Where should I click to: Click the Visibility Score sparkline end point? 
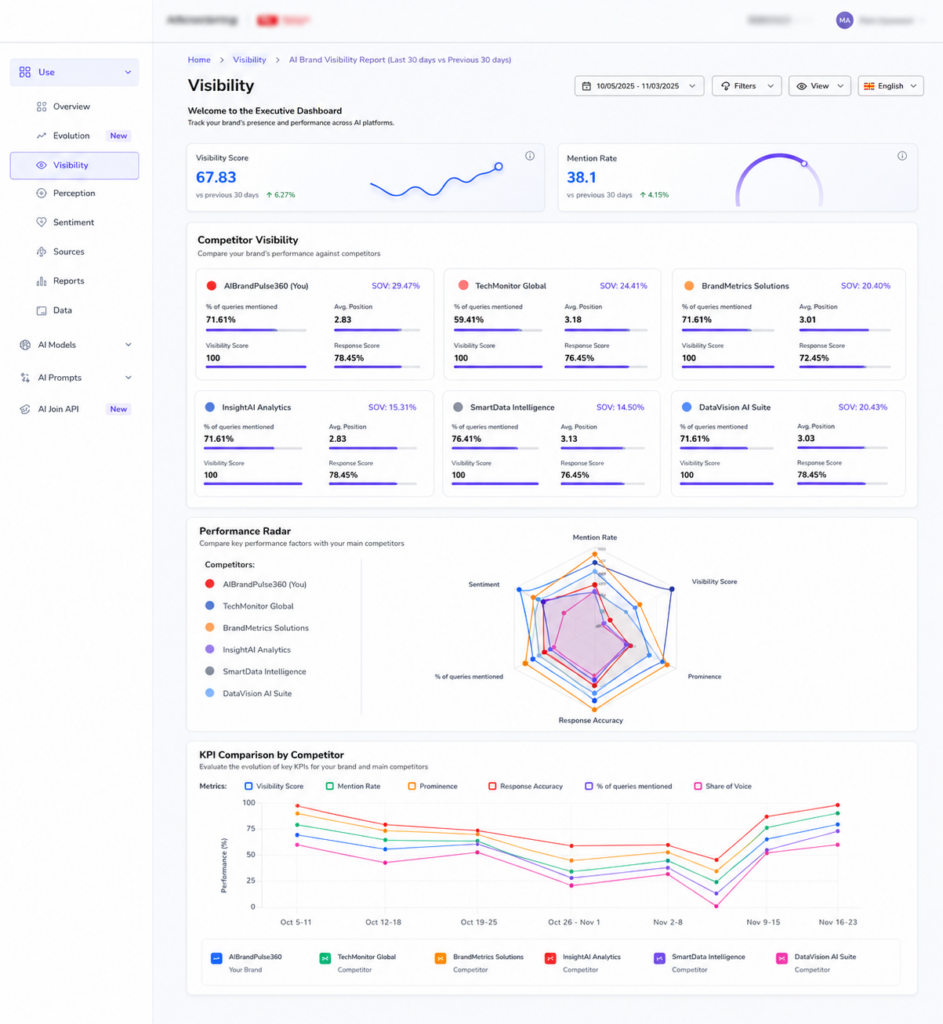(x=498, y=167)
